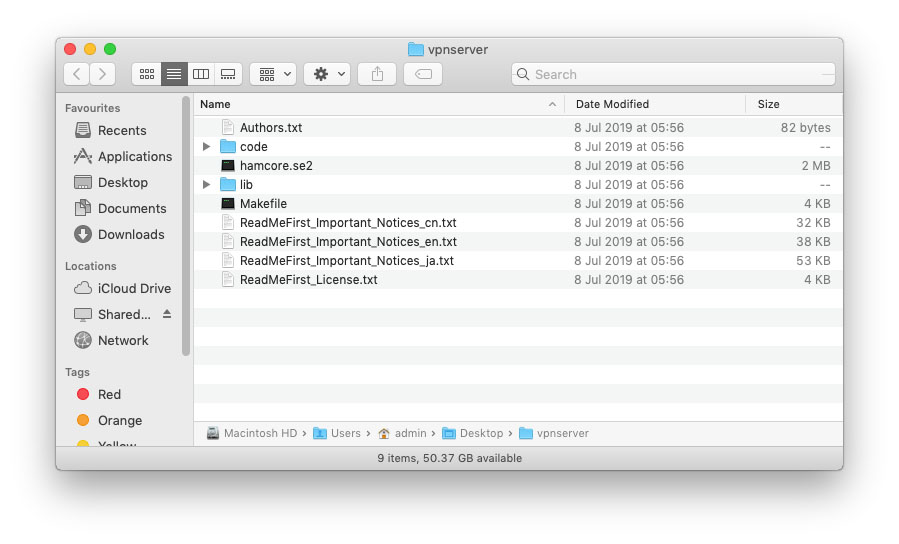Go to Desktop in the path bar
The width and height of the screenshot is (899, 544).
click(x=481, y=433)
